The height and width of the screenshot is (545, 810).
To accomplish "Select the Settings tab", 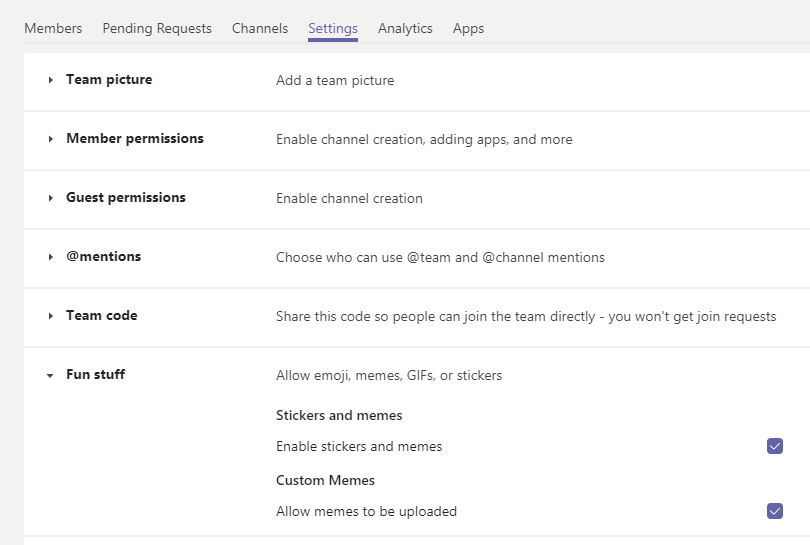I will pyautogui.click(x=333, y=28).
